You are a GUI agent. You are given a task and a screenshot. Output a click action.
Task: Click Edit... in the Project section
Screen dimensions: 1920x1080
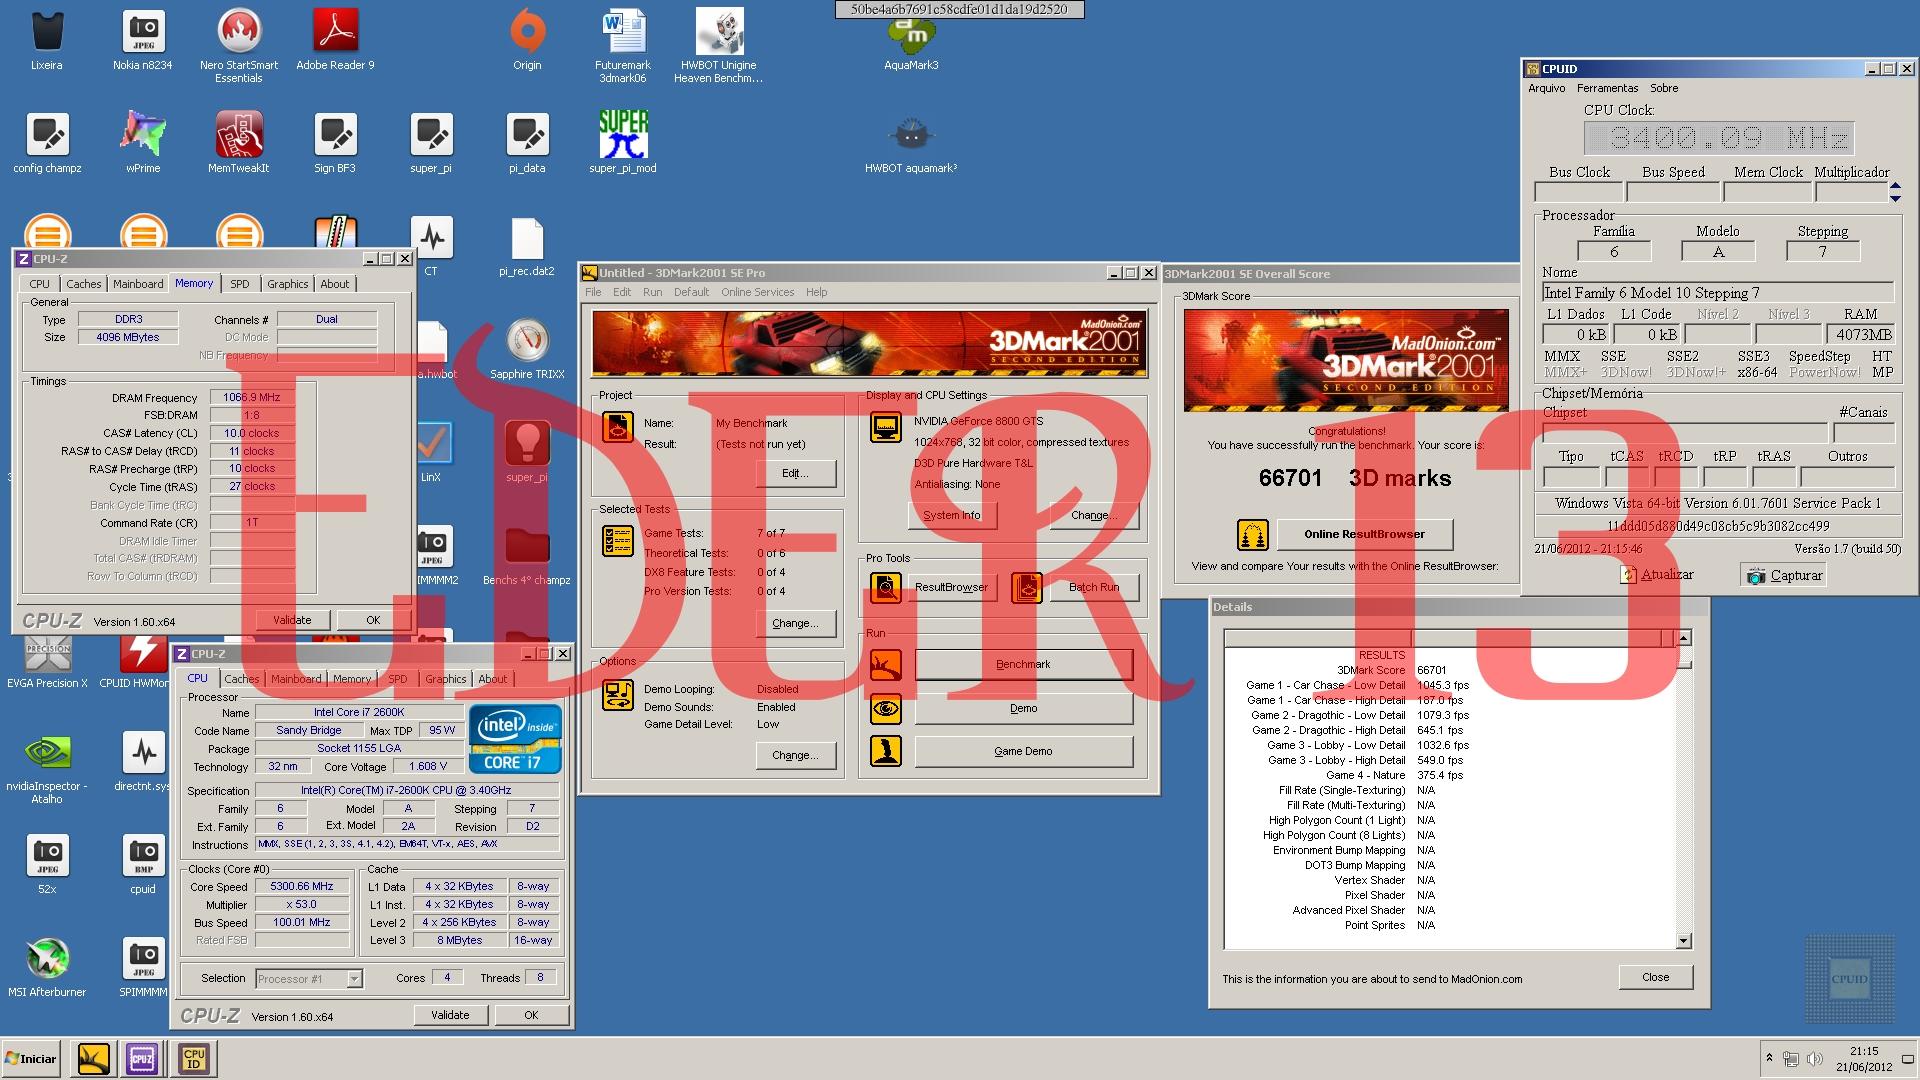795,473
